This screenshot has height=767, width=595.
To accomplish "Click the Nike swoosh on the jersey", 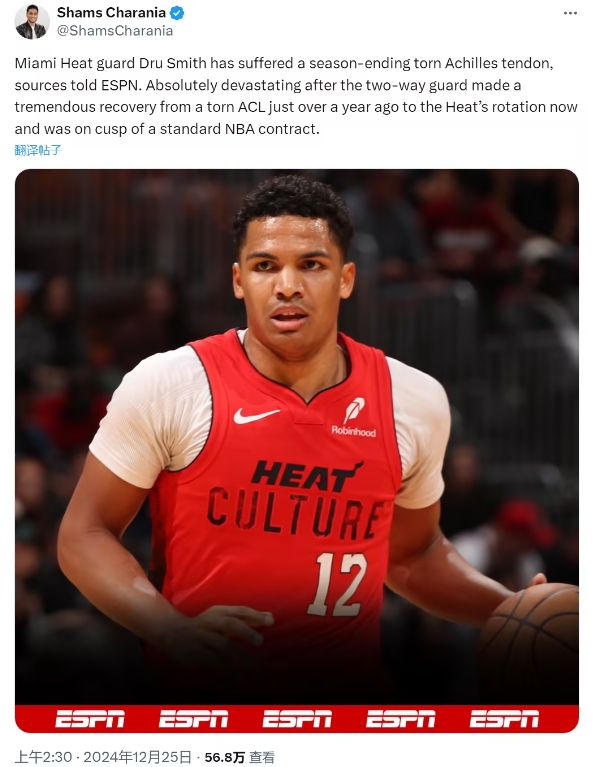I will point(255,415).
